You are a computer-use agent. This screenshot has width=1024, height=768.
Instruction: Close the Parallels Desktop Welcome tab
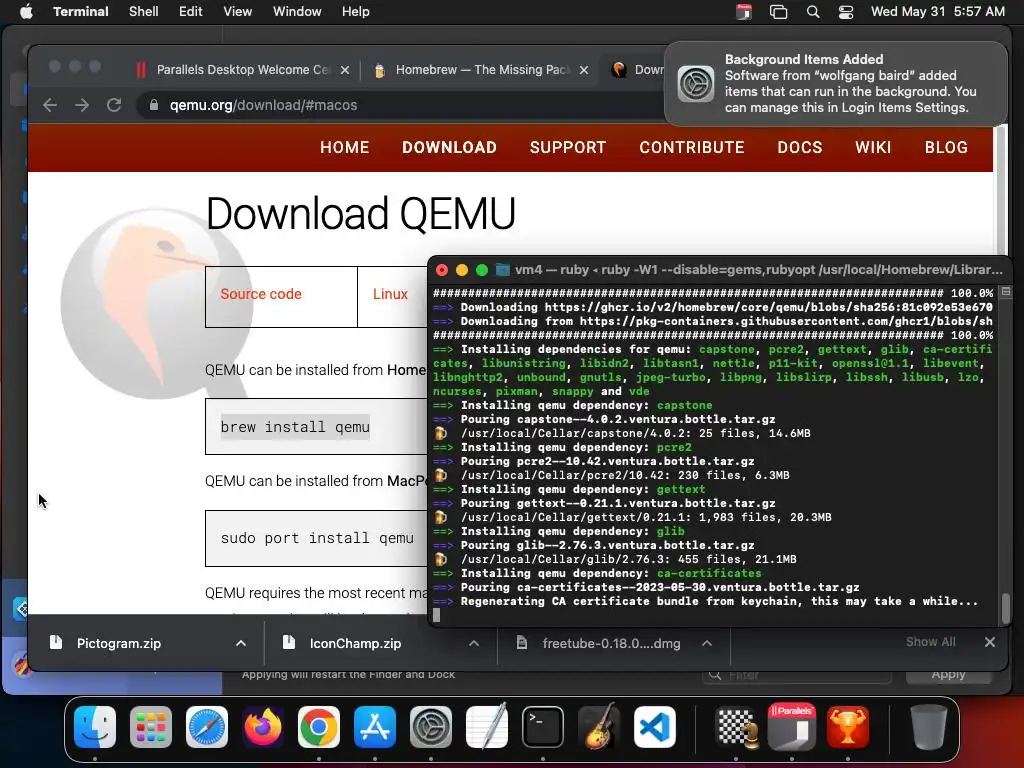pyautogui.click(x=345, y=70)
